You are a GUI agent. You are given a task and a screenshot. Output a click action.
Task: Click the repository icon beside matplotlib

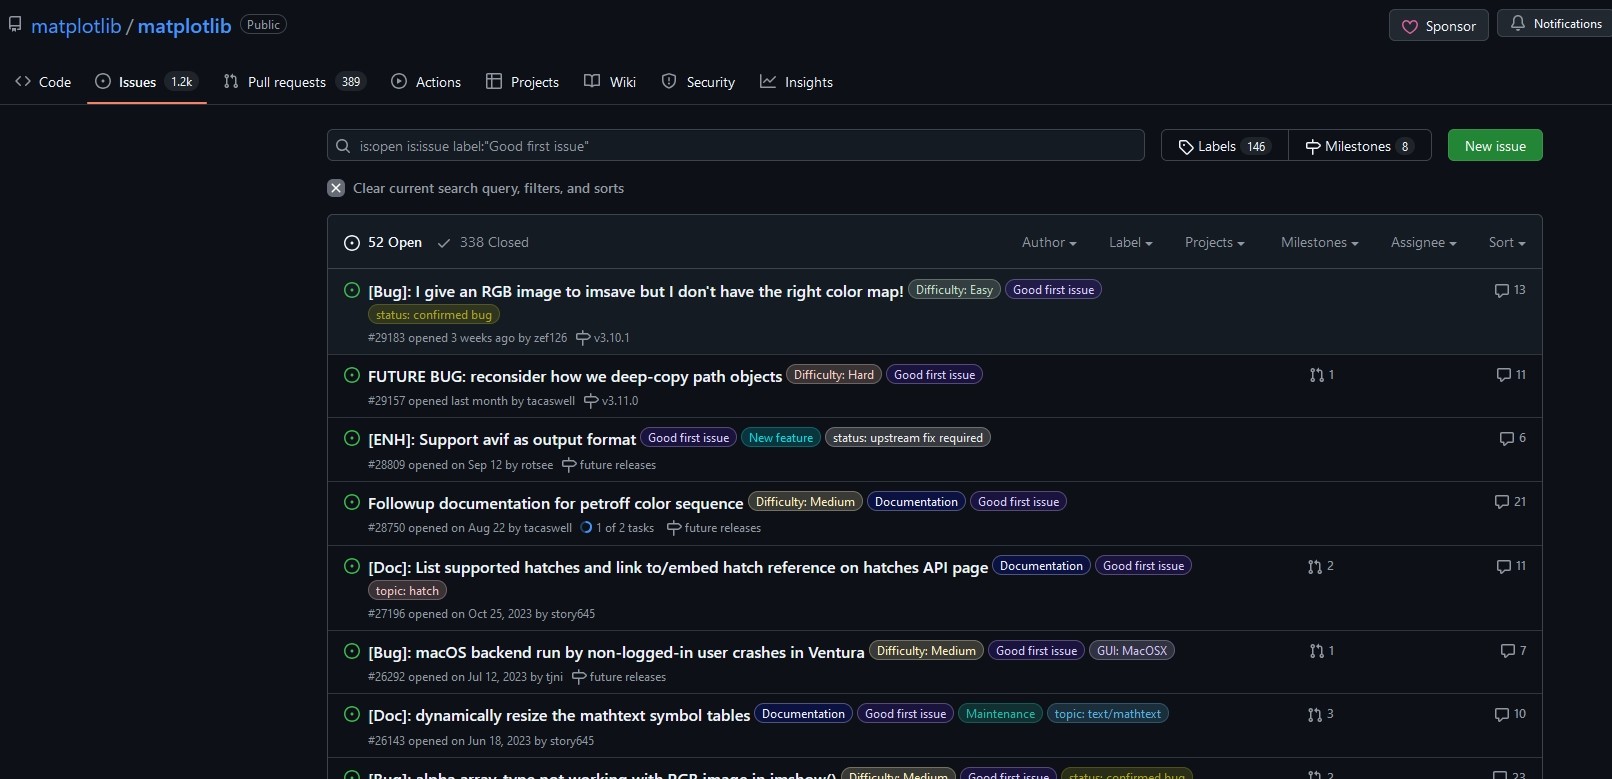(14, 24)
